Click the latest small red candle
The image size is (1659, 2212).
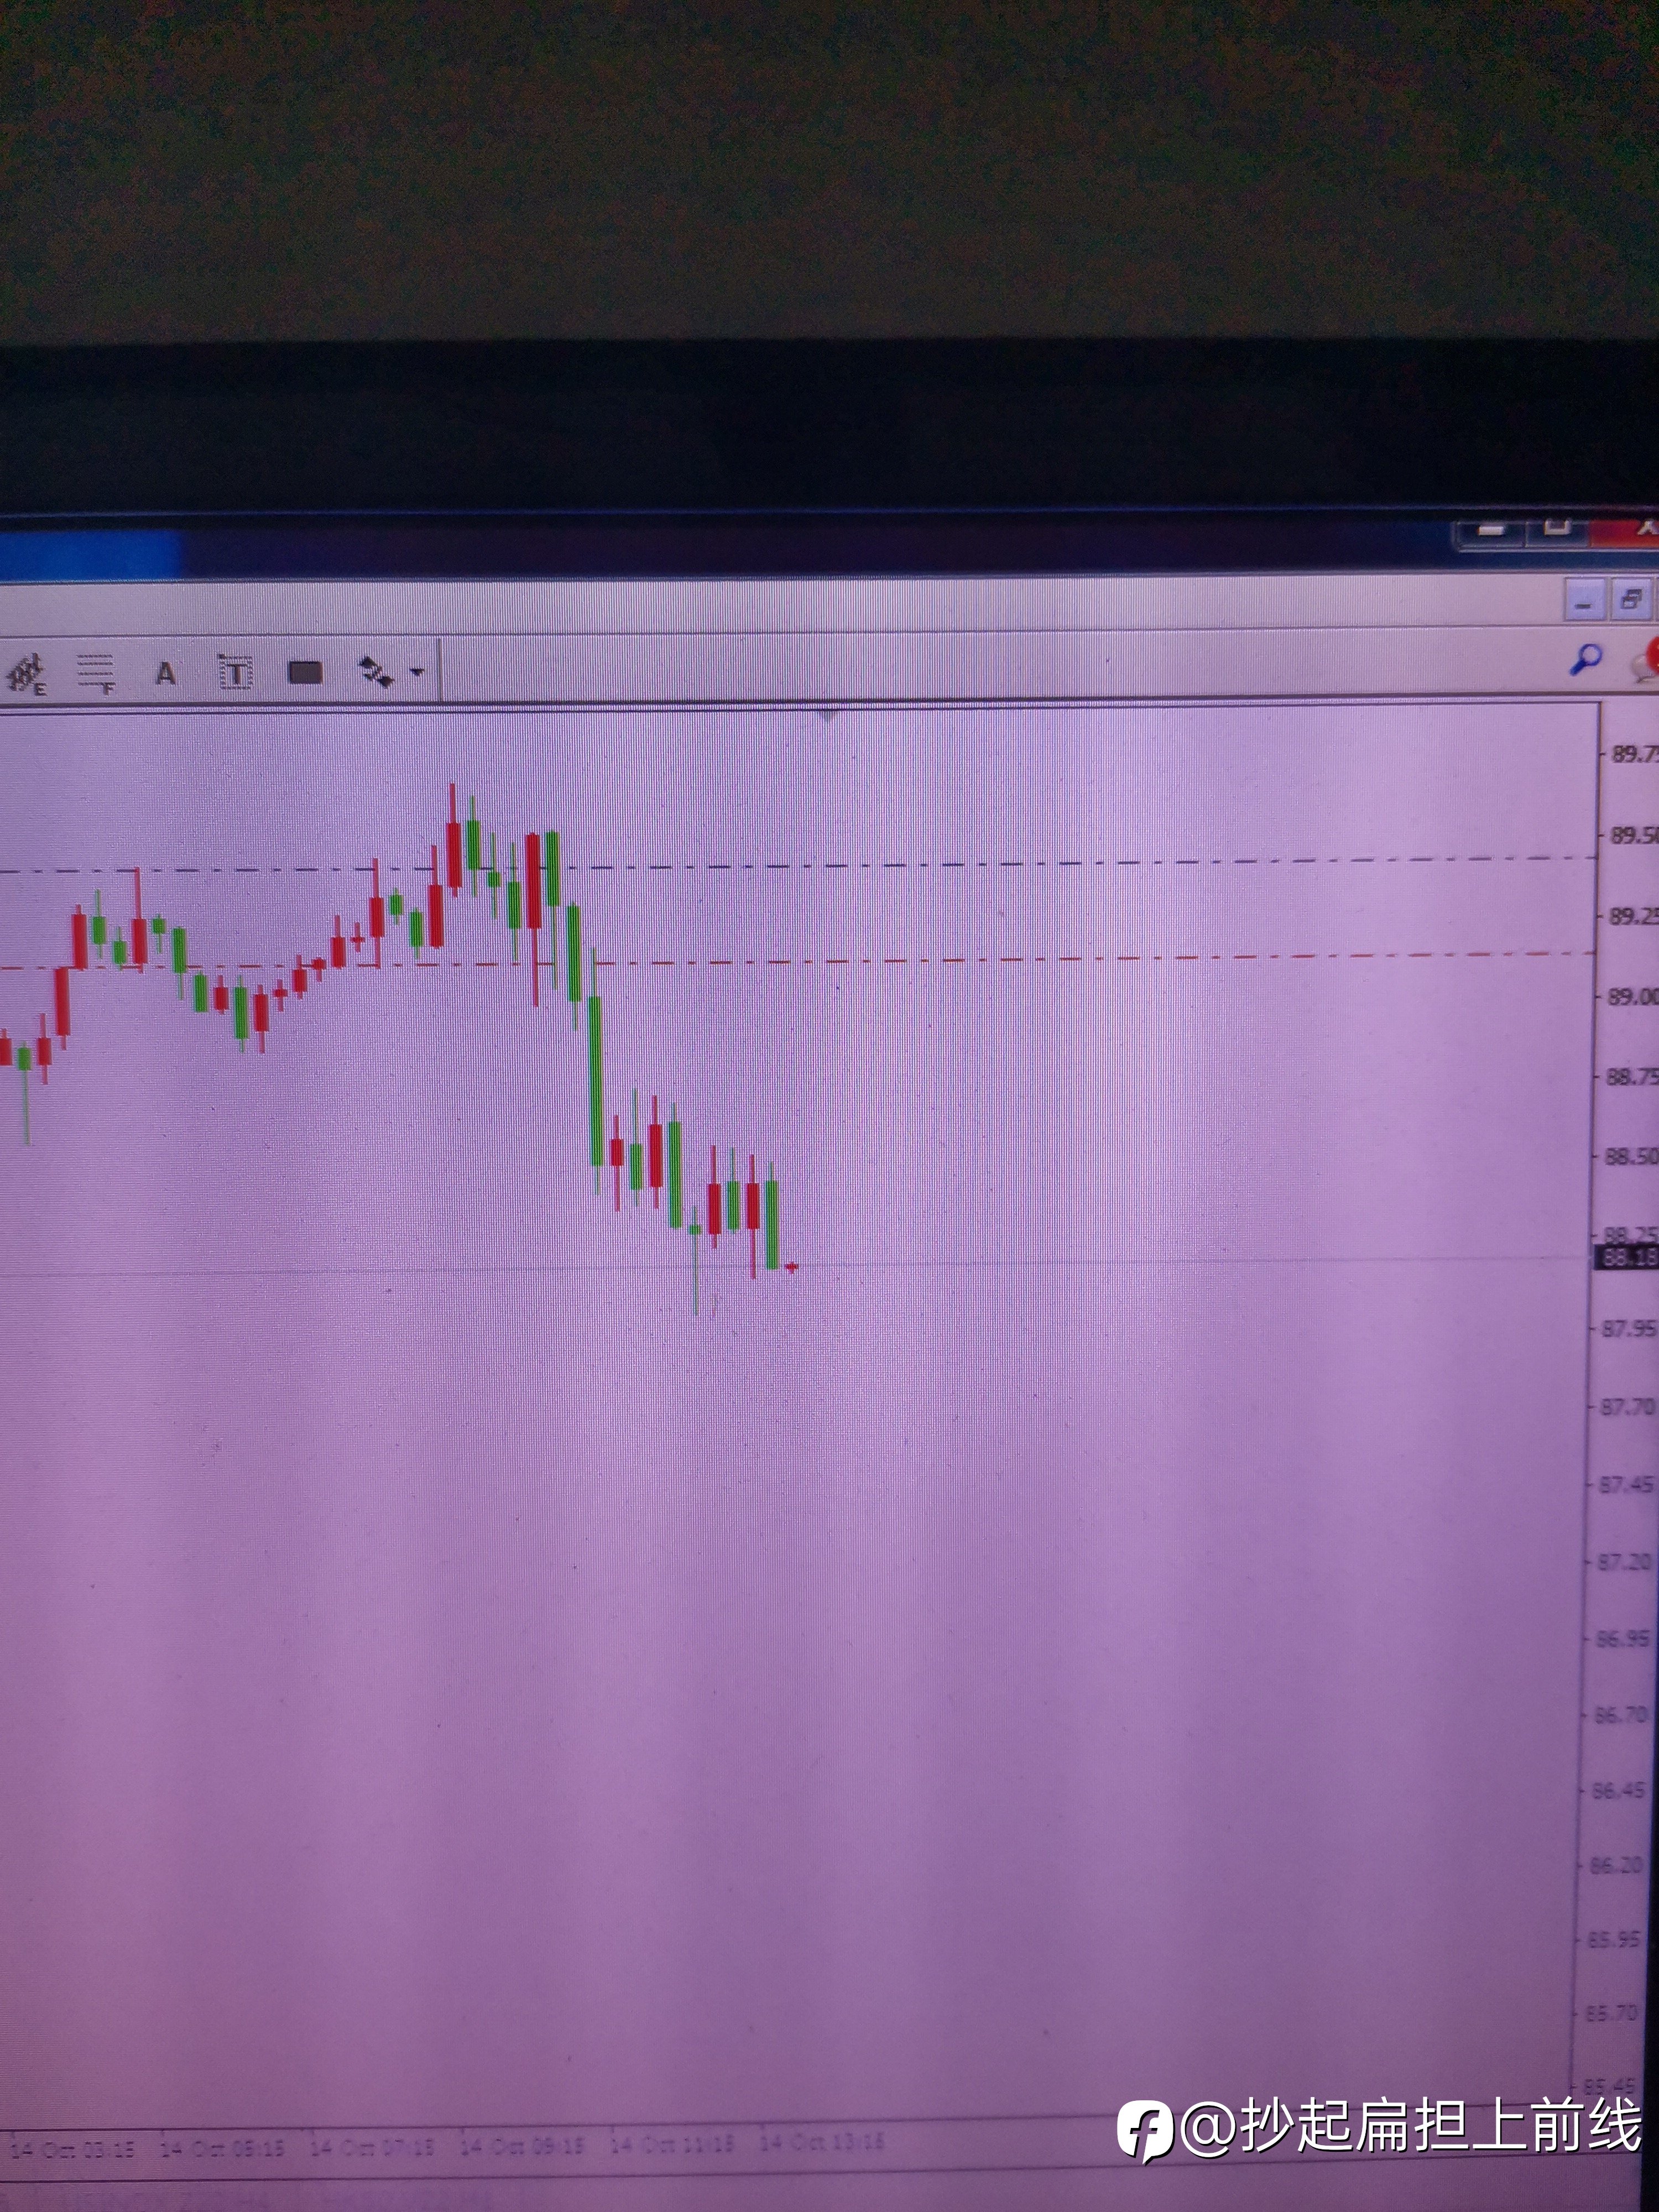792,1267
